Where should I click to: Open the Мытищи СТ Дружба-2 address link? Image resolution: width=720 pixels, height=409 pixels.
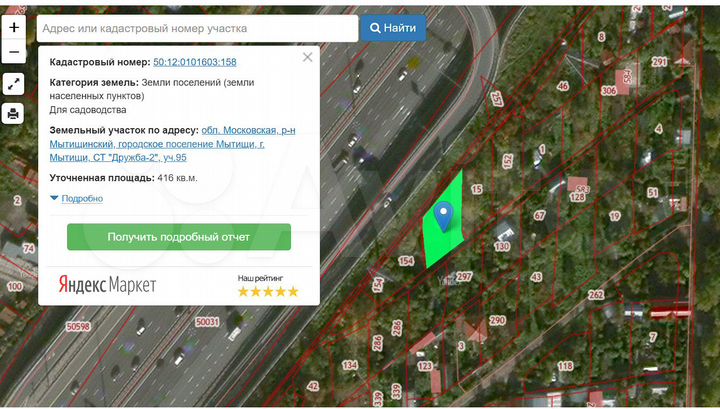point(172,144)
